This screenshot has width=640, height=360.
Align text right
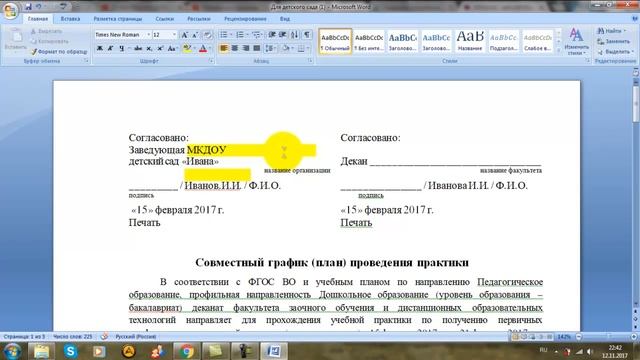(246, 49)
